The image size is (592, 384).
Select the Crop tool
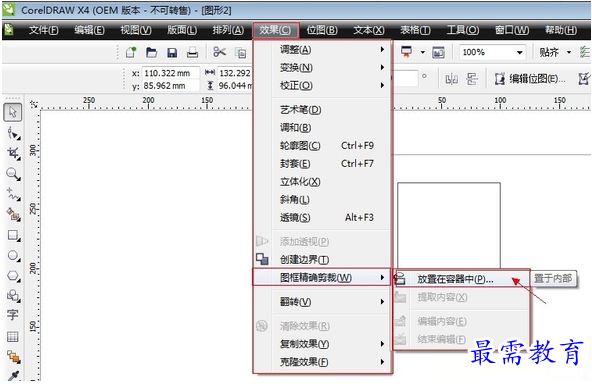(x=14, y=153)
